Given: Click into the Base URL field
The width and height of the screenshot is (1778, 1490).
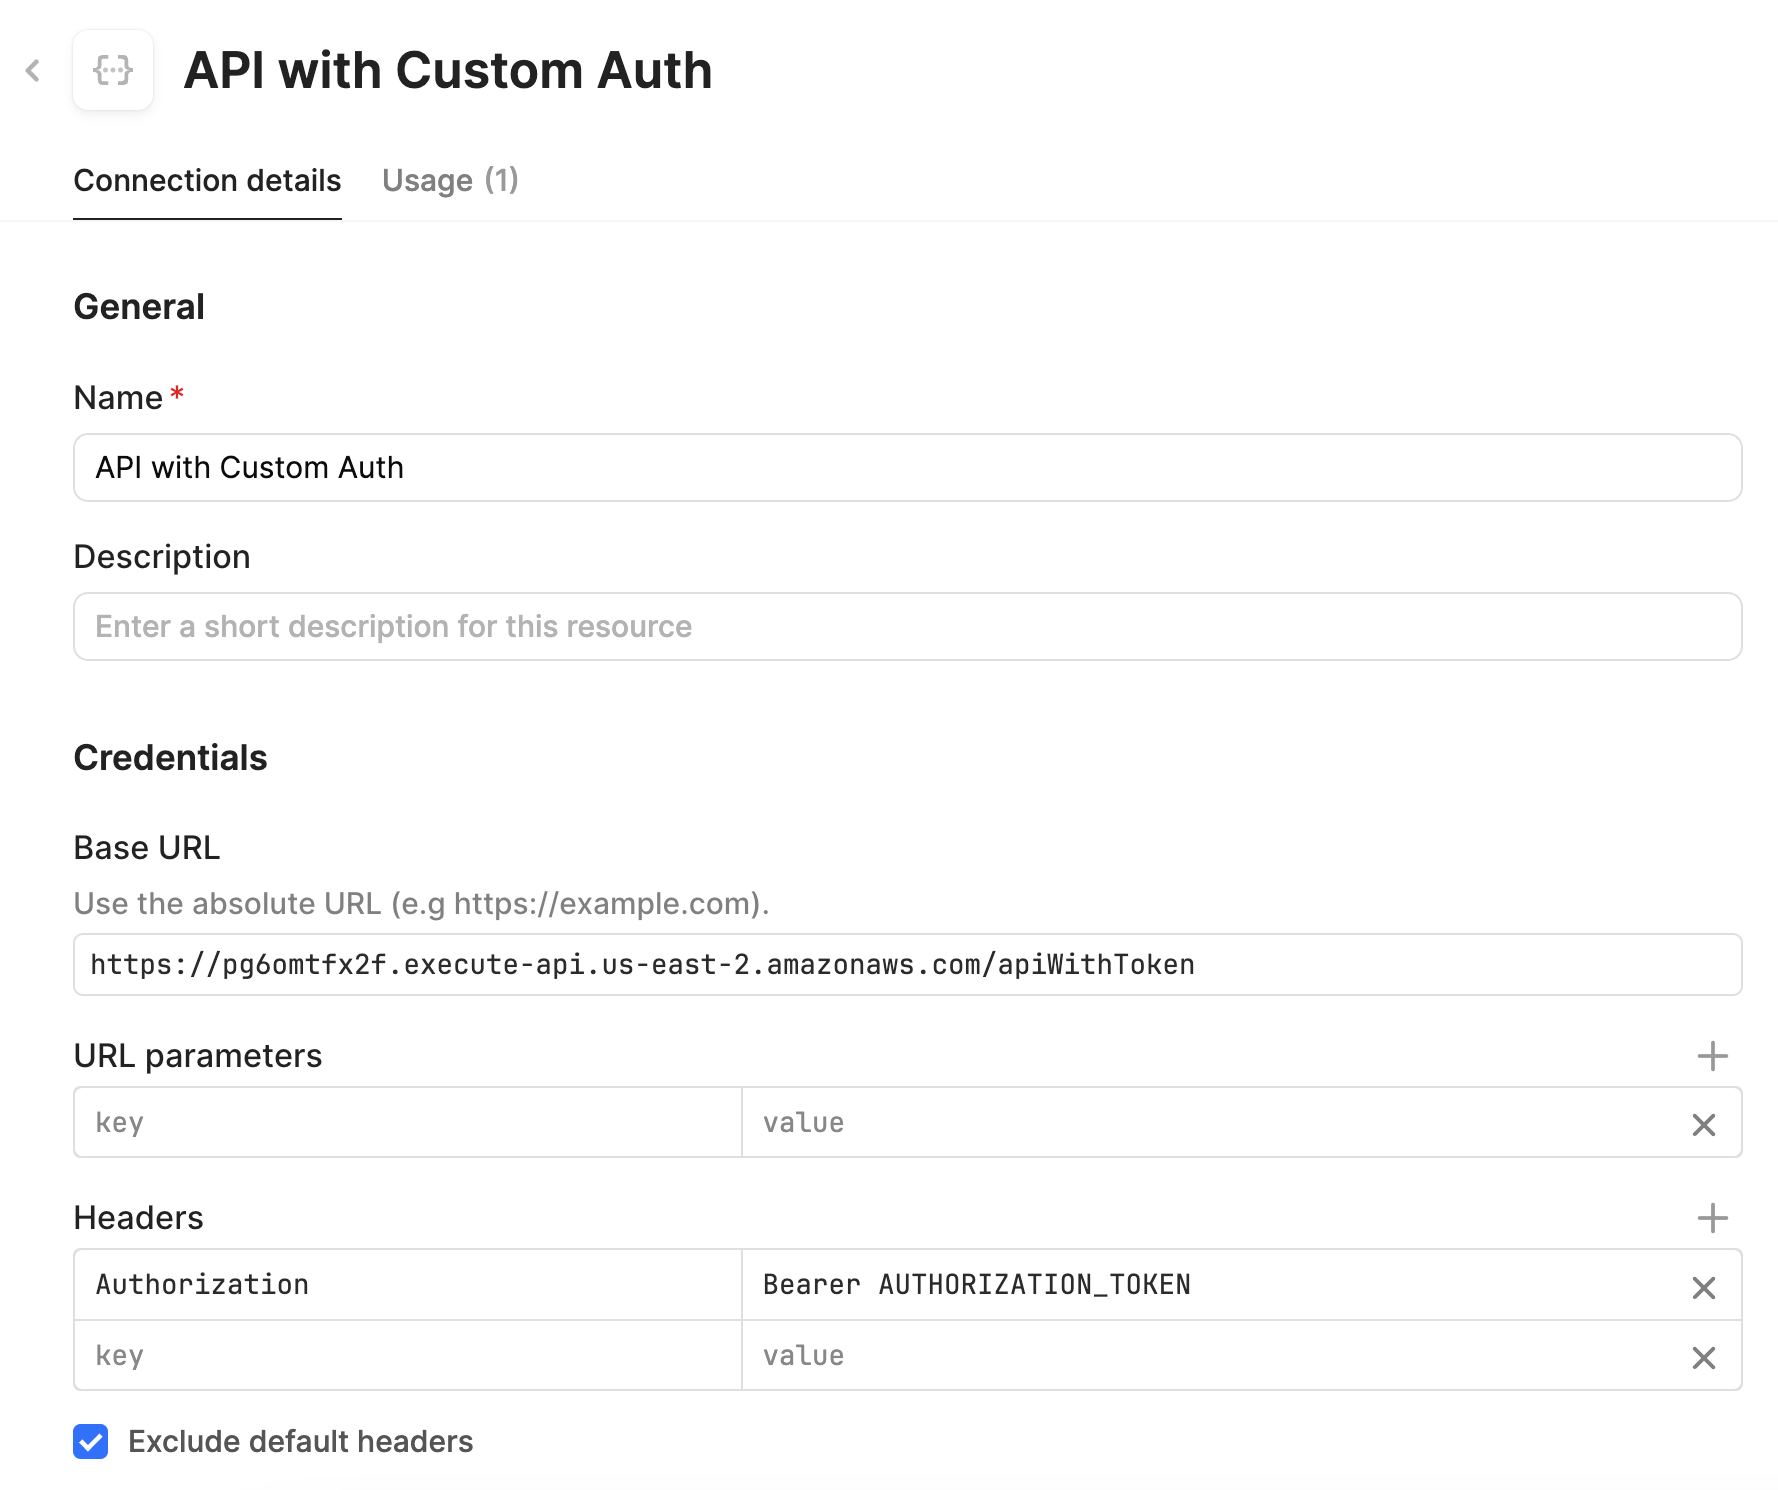Looking at the screenshot, I should tap(908, 965).
